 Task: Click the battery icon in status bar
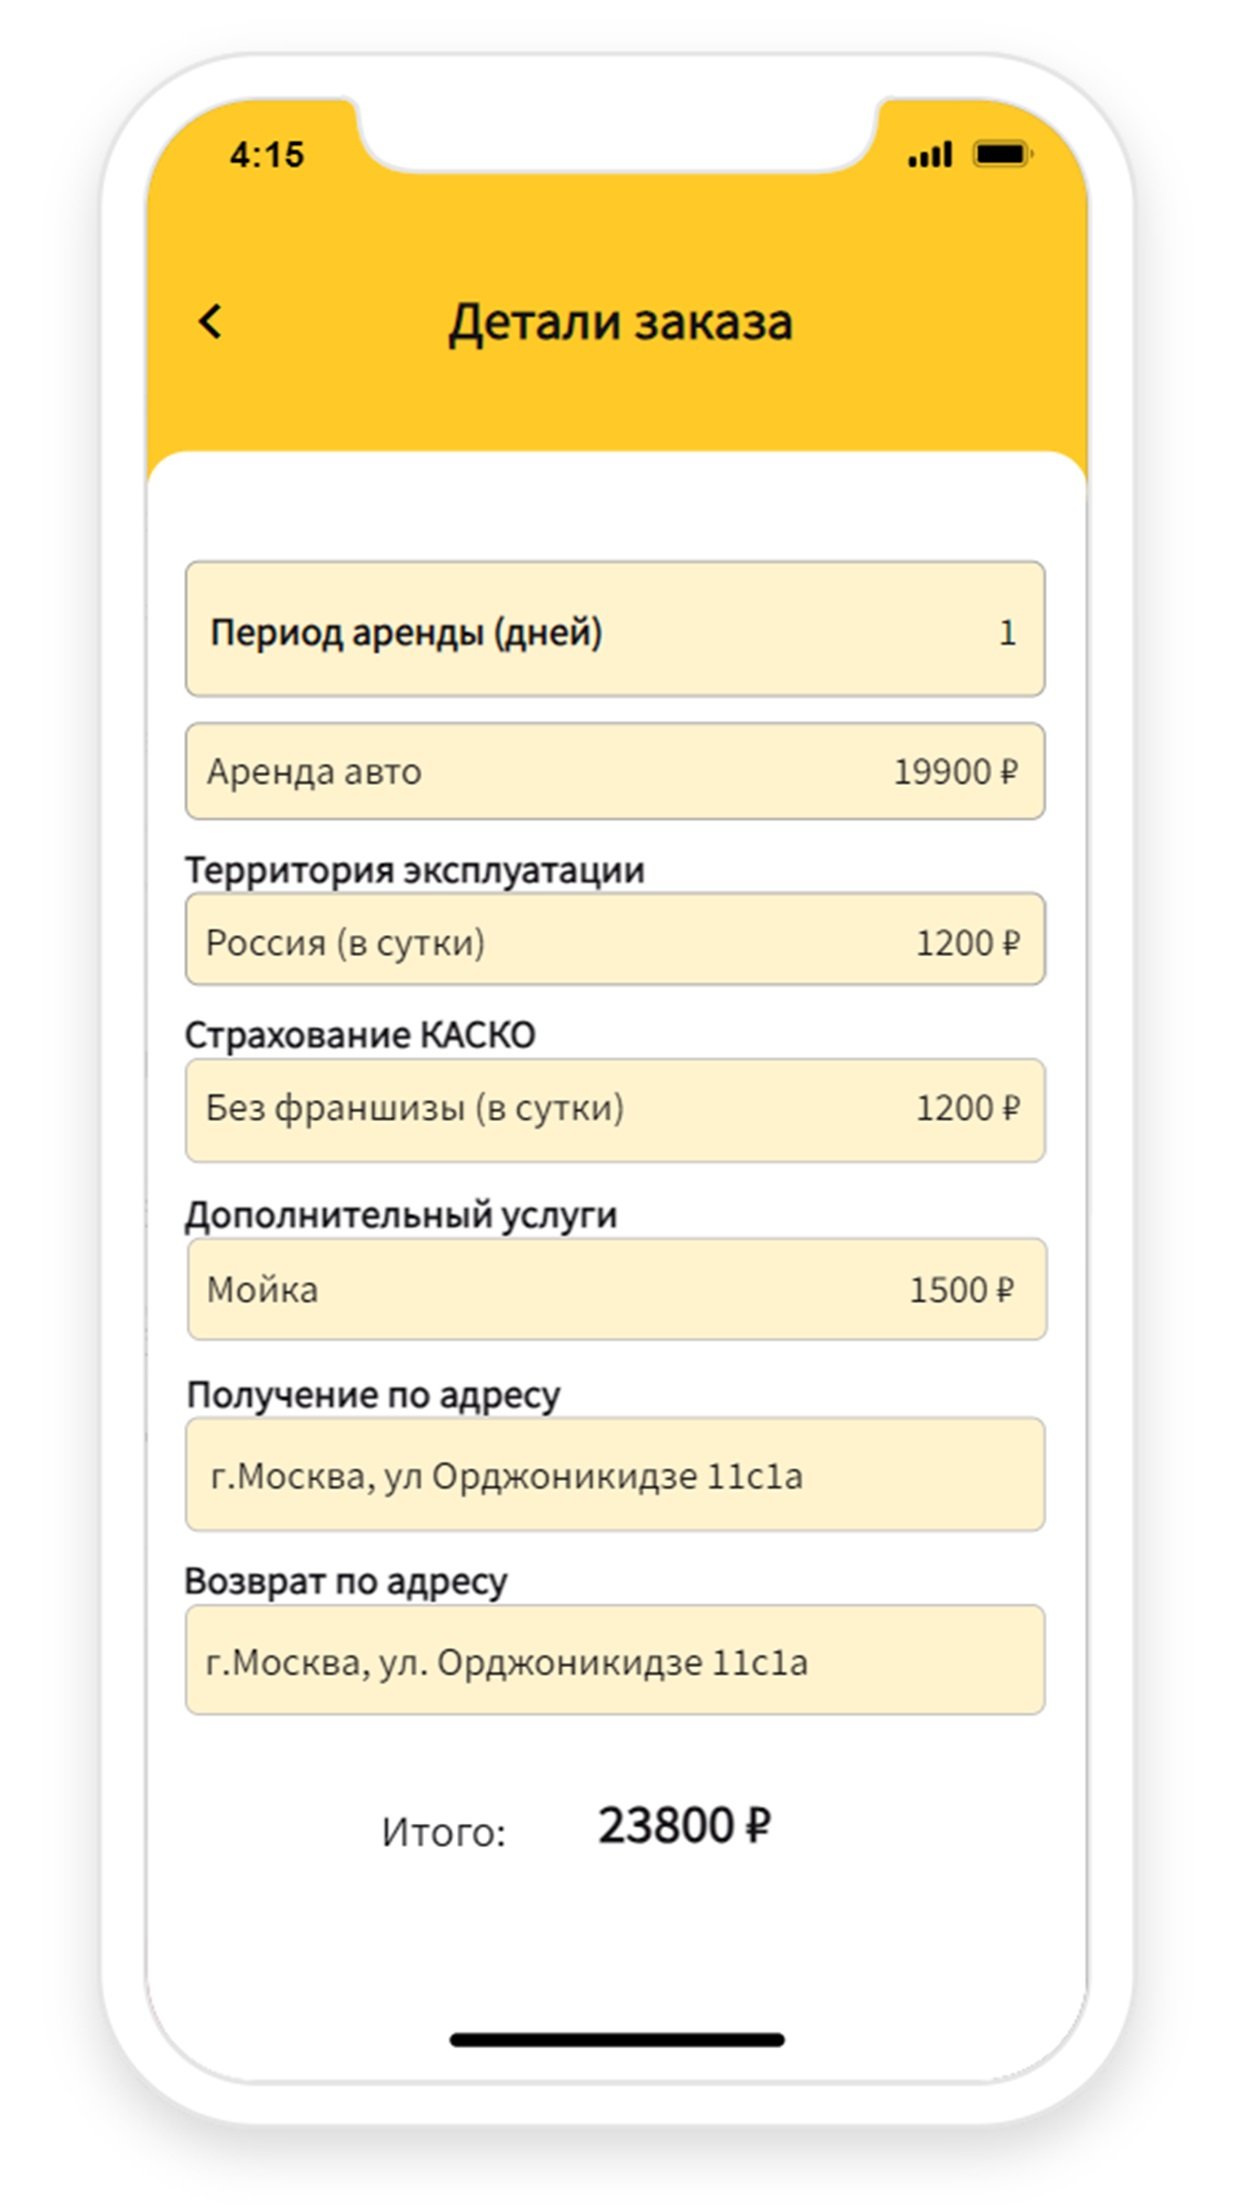pos(1002,155)
